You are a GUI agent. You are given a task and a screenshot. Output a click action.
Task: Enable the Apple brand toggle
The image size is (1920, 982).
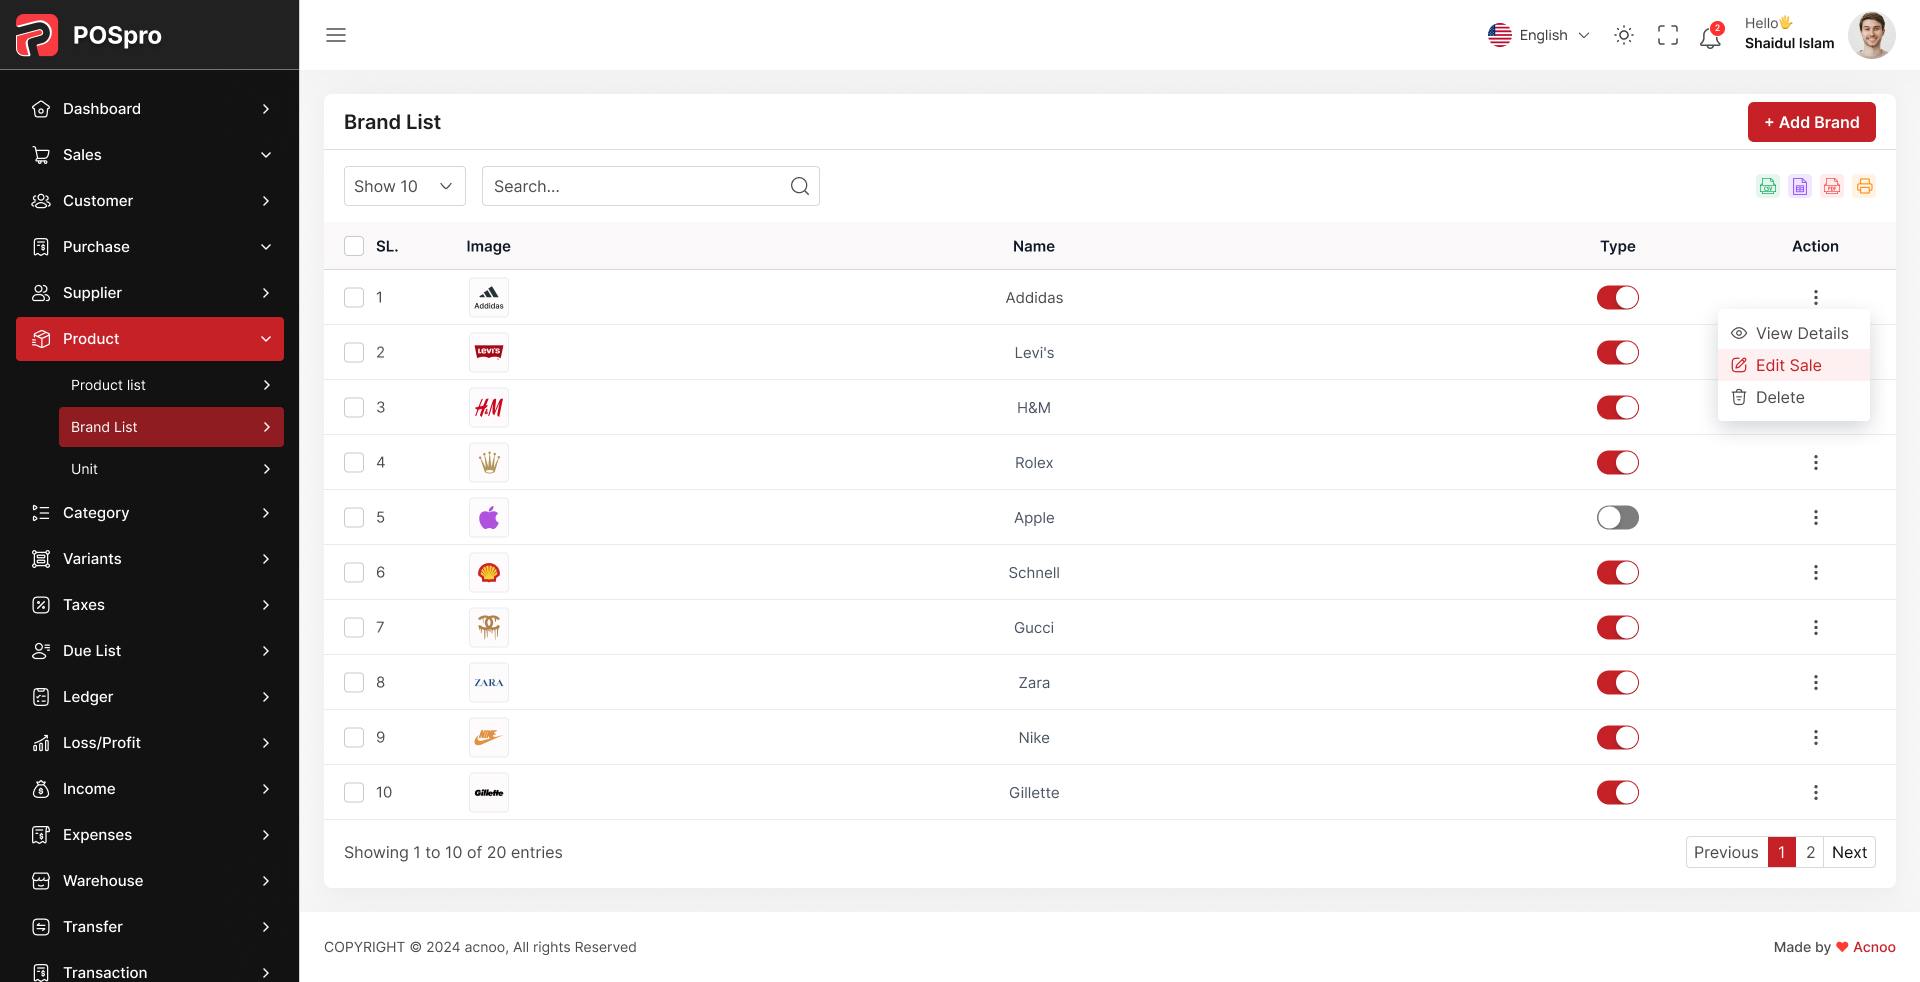1617,518
